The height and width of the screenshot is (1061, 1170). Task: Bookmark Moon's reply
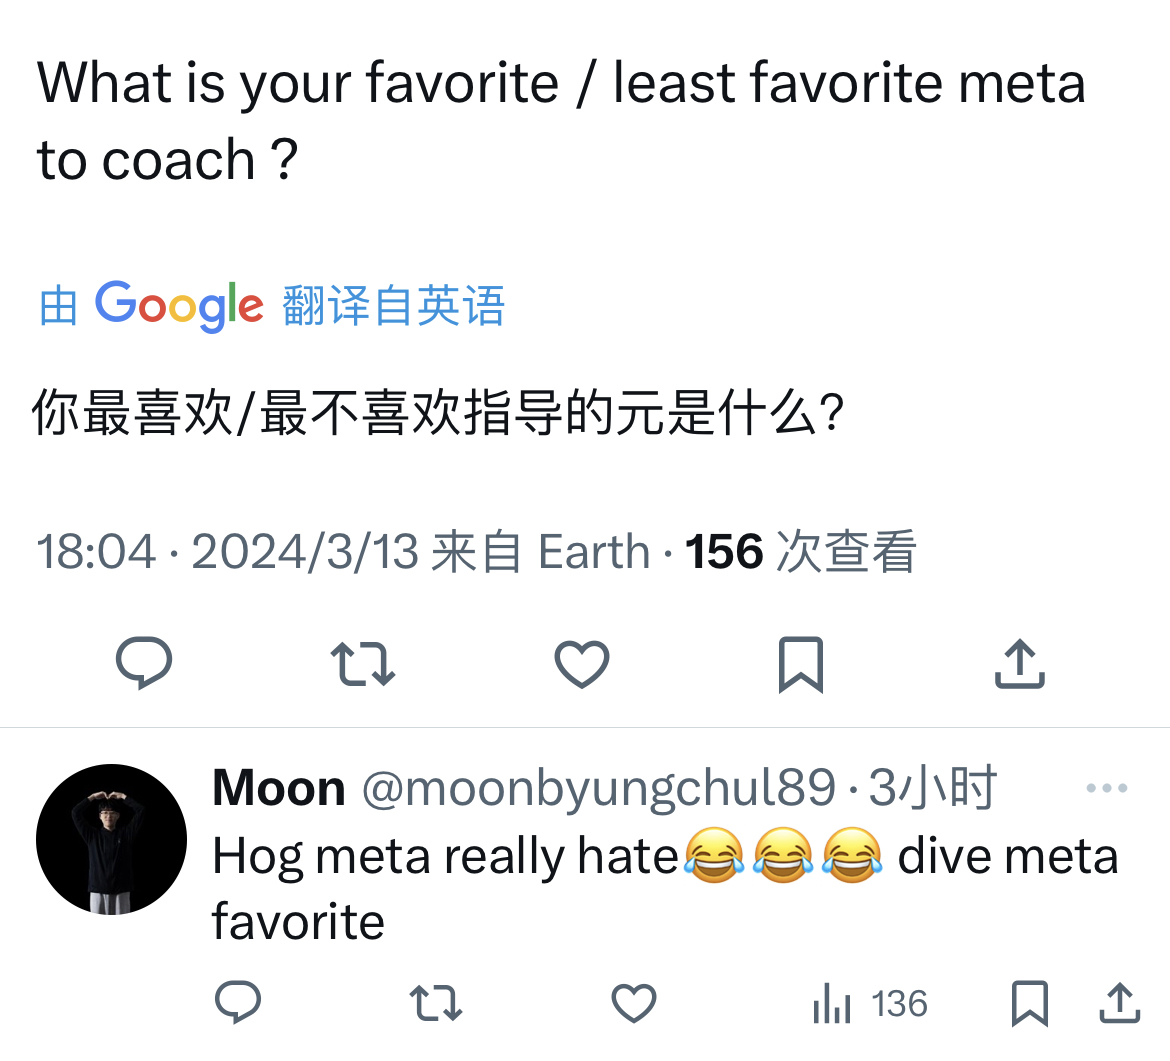1029,1003
